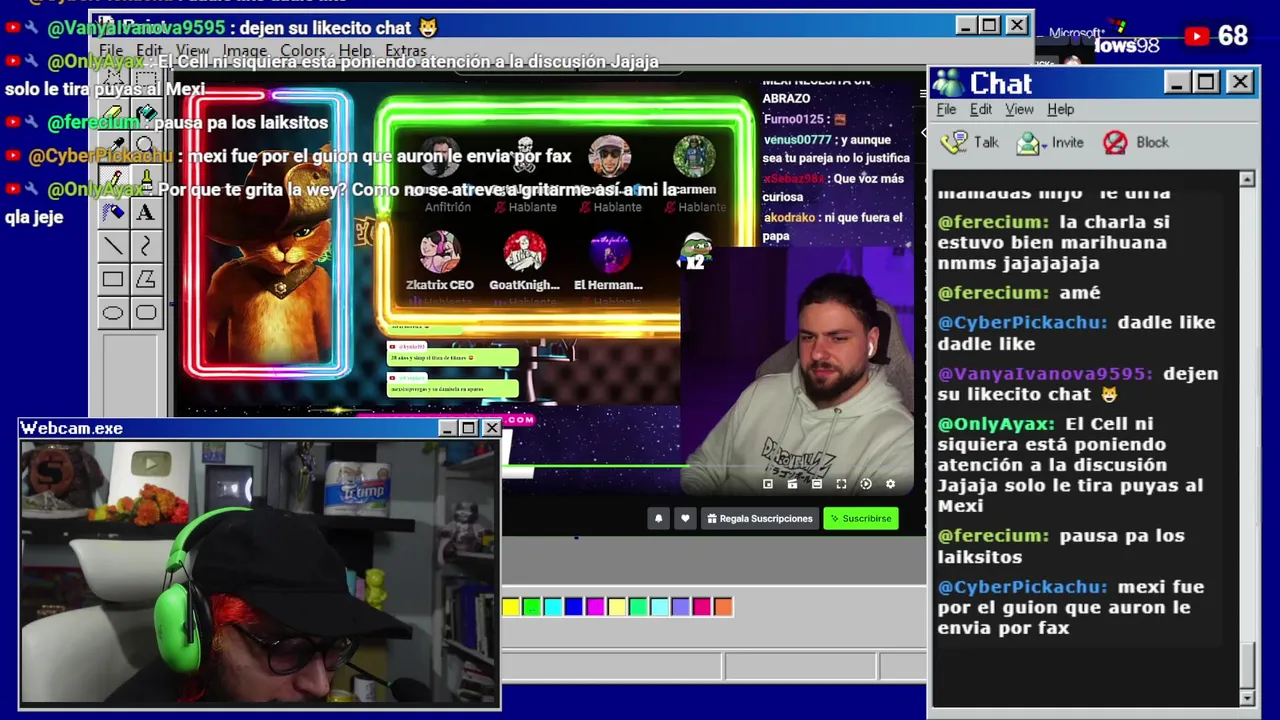Select the Rectangle shape tool
The image size is (1280, 720).
pos(113,279)
